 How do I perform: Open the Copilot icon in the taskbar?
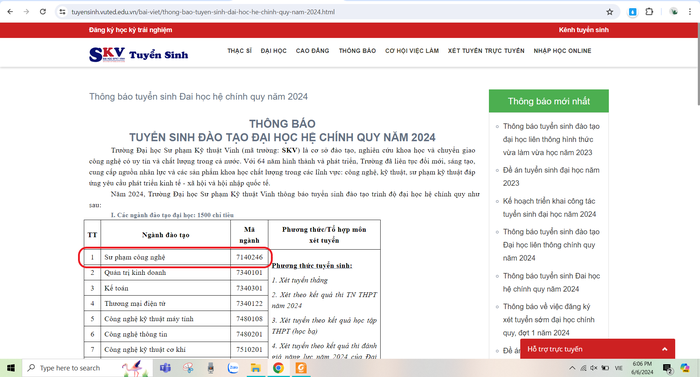tap(685, 368)
